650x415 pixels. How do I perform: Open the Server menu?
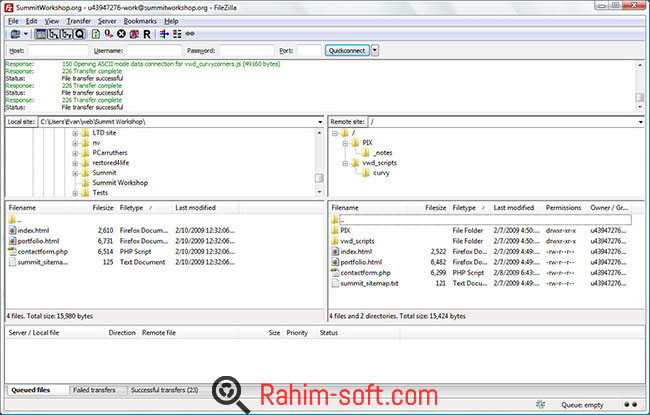(107, 21)
